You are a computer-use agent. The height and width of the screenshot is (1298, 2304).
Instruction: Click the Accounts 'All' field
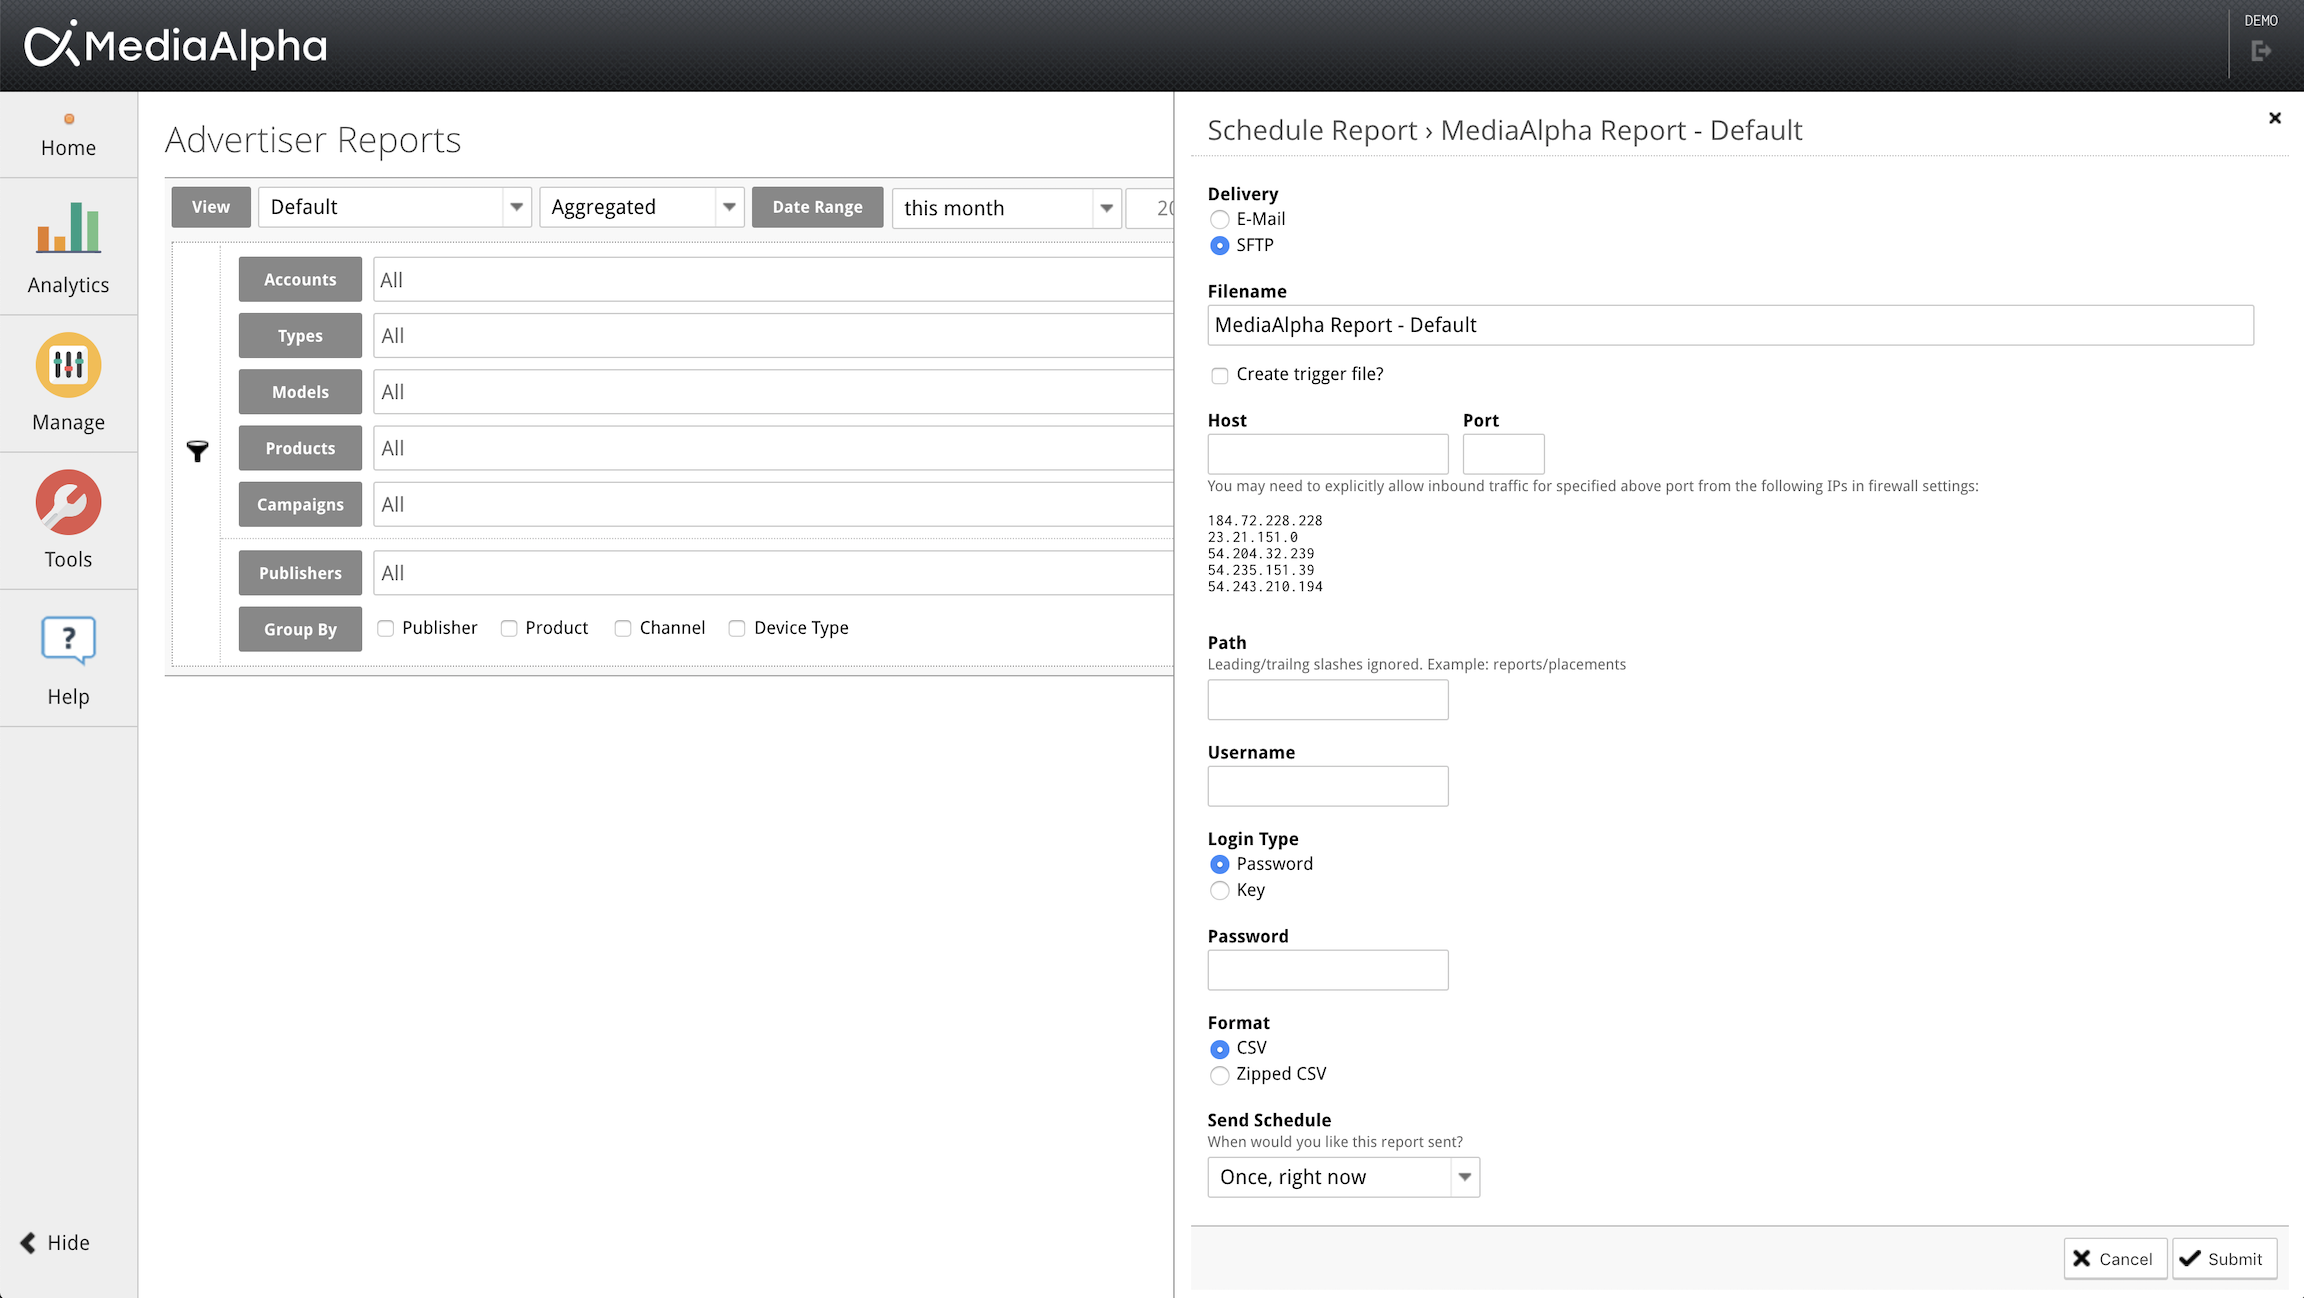click(773, 280)
